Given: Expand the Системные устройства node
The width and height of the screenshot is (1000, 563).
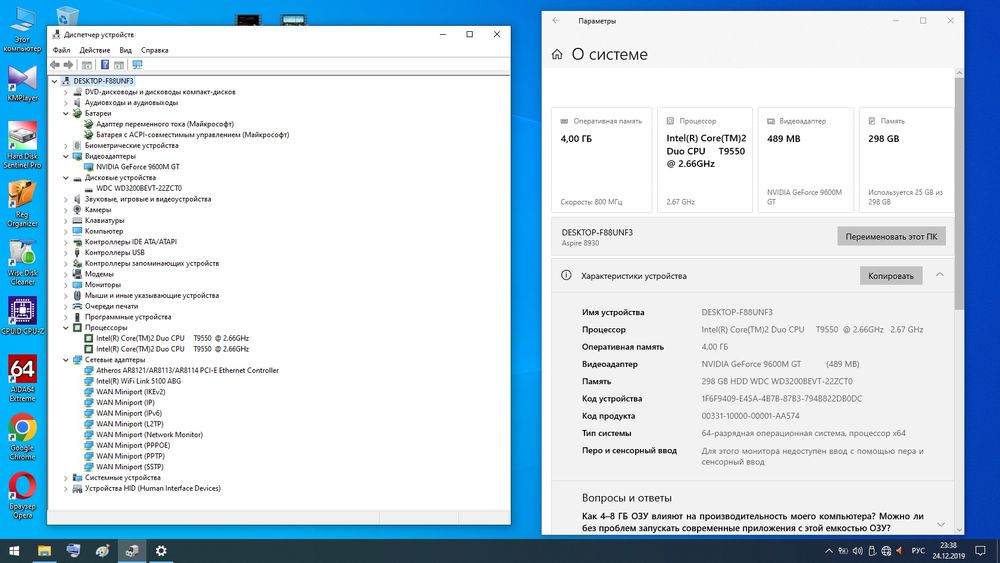Looking at the screenshot, I should pyautogui.click(x=66, y=478).
